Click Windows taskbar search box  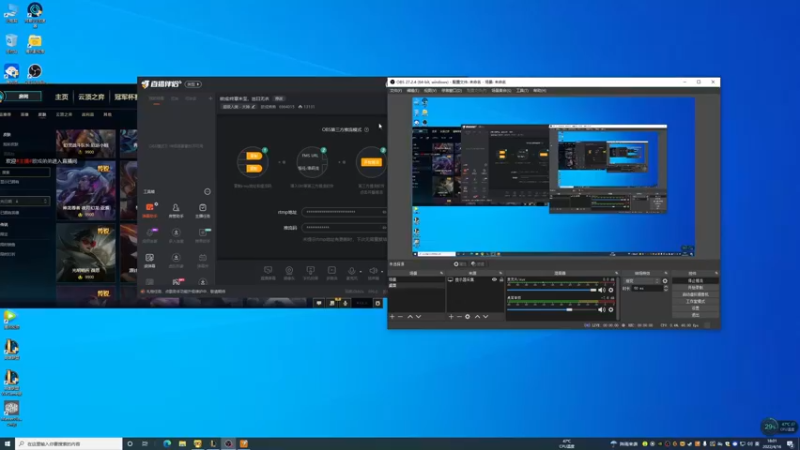point(69,444)
